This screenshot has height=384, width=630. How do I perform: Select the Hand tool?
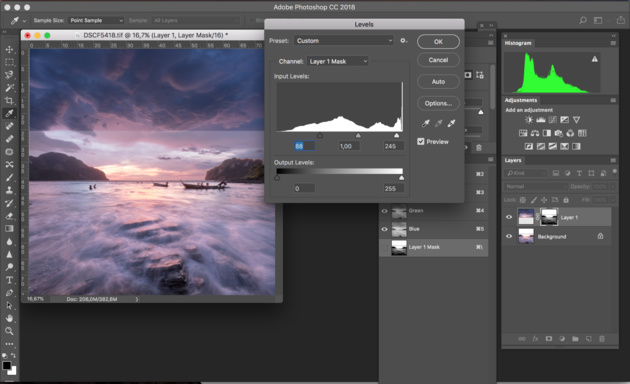9,319
